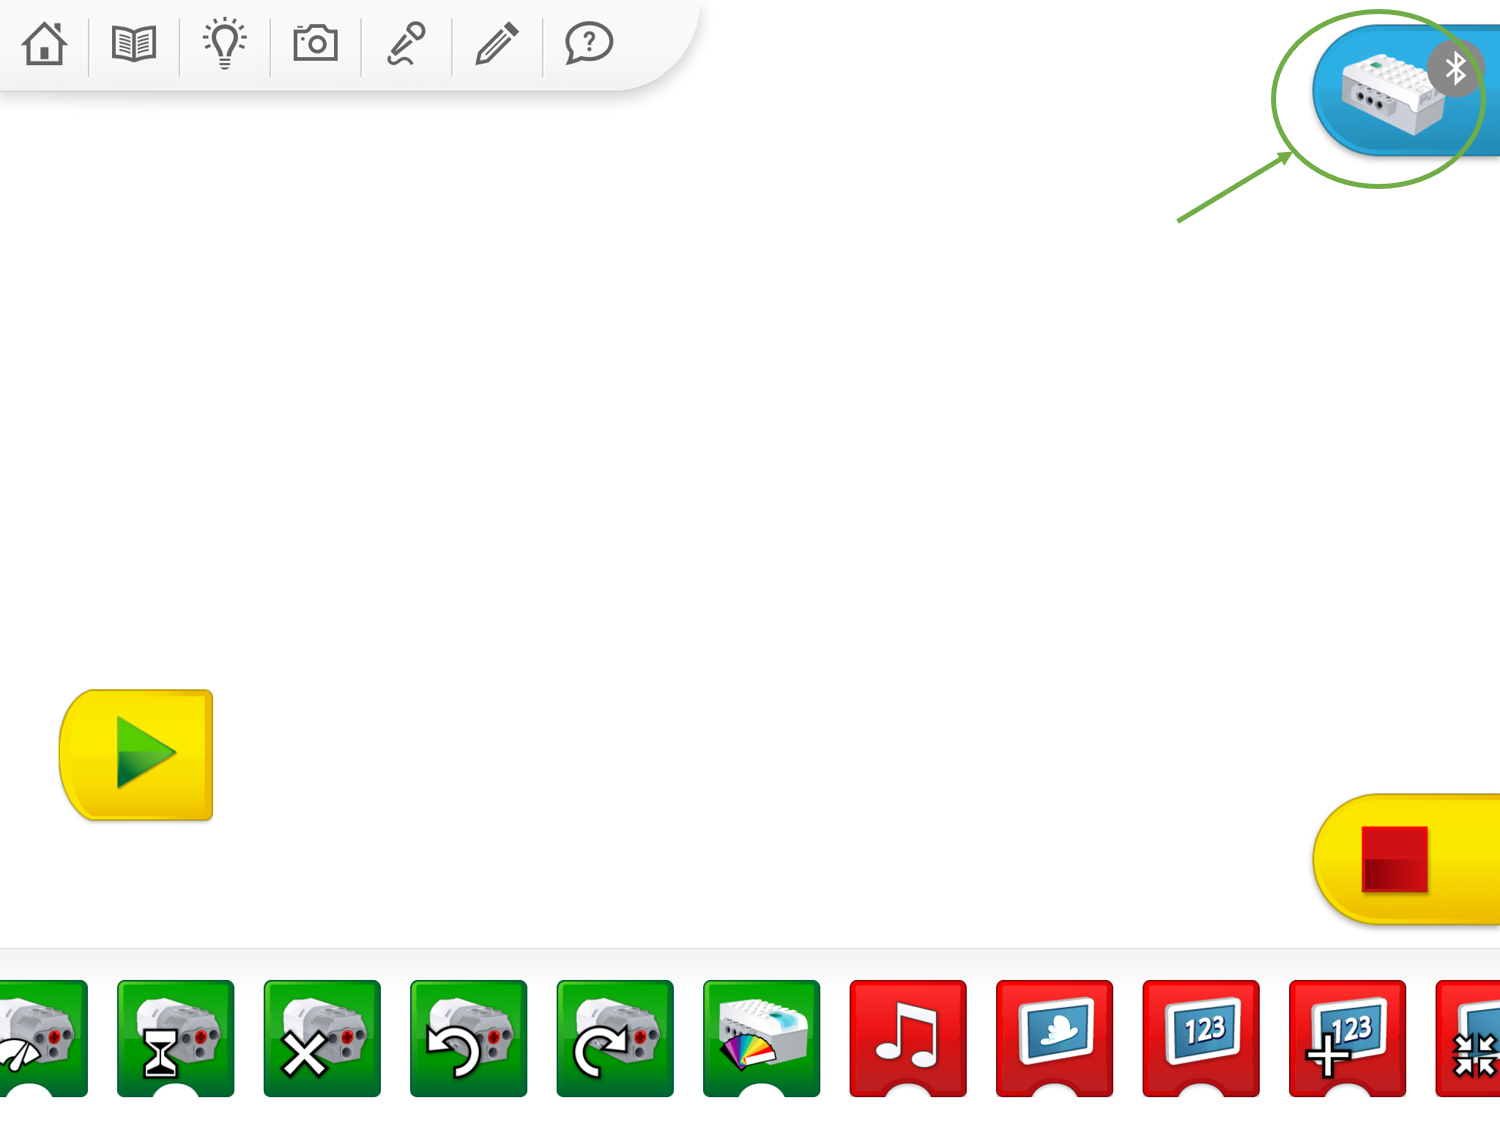Select the display background image block
The width and height of the screenshot is (1500, 1125).
coord(1054,1038)
